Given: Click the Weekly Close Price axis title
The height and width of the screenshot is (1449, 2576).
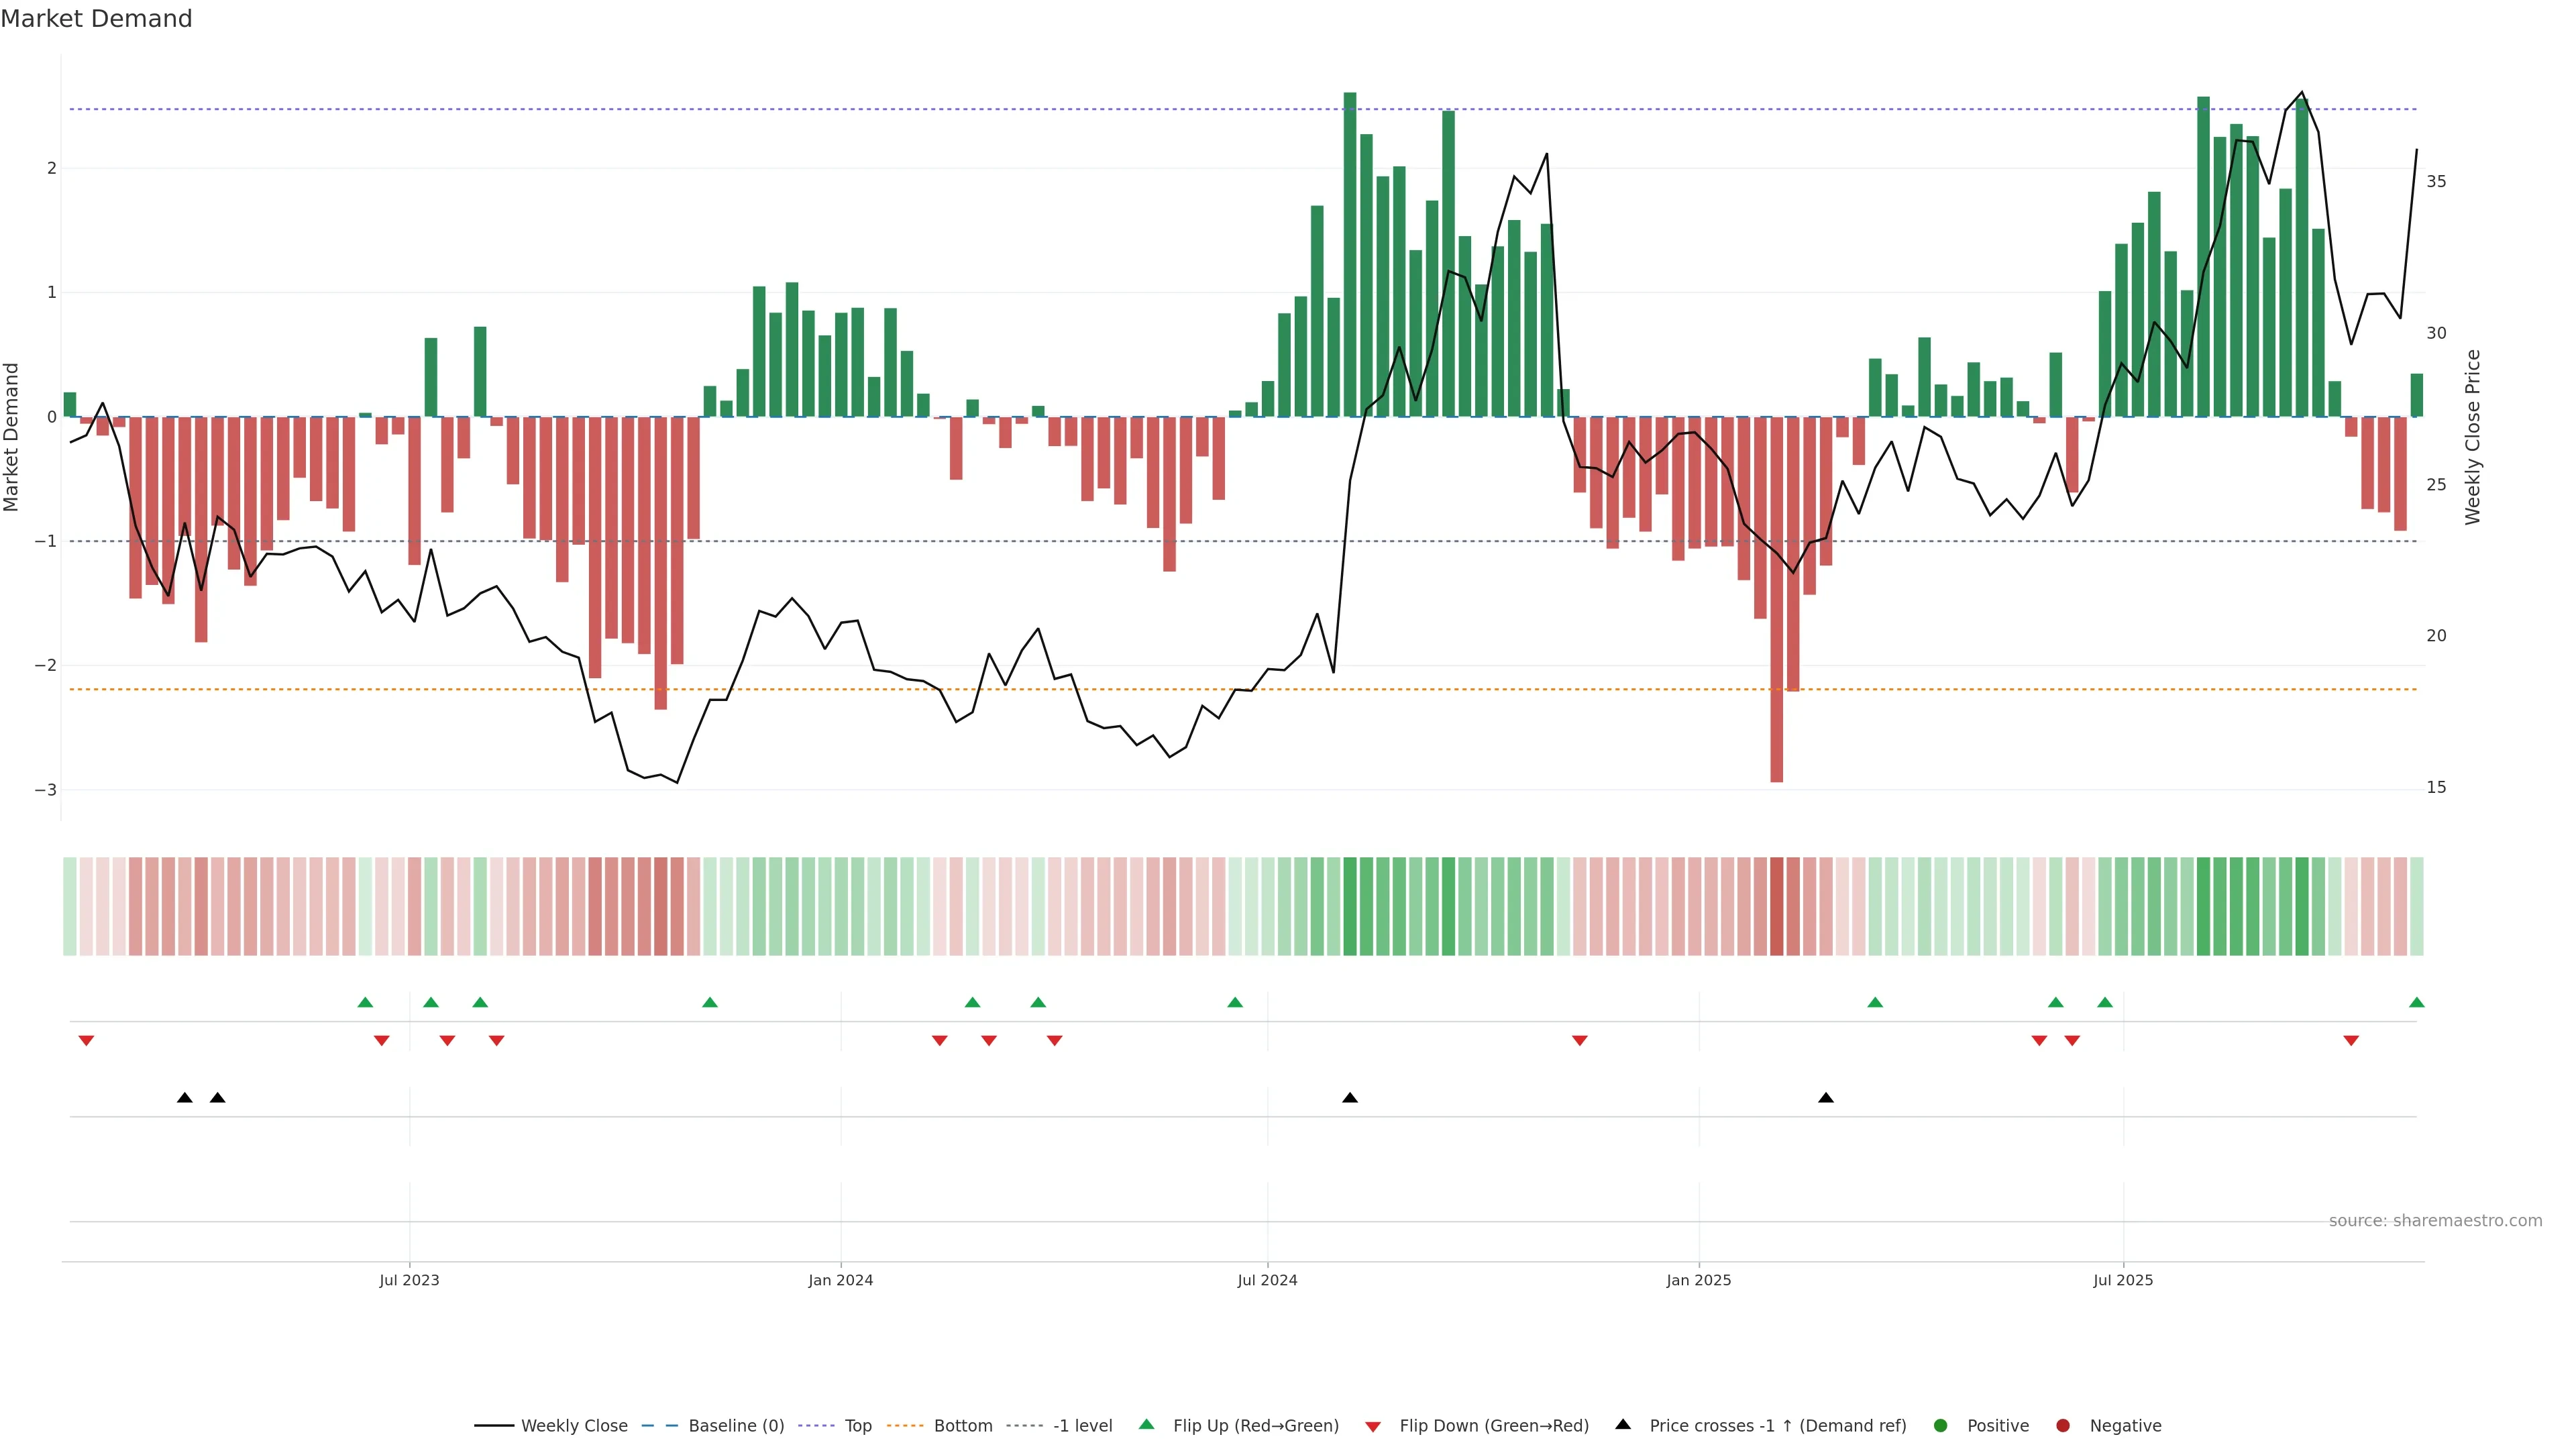Looking at the screenshot, I should (x=2473, y=437).
